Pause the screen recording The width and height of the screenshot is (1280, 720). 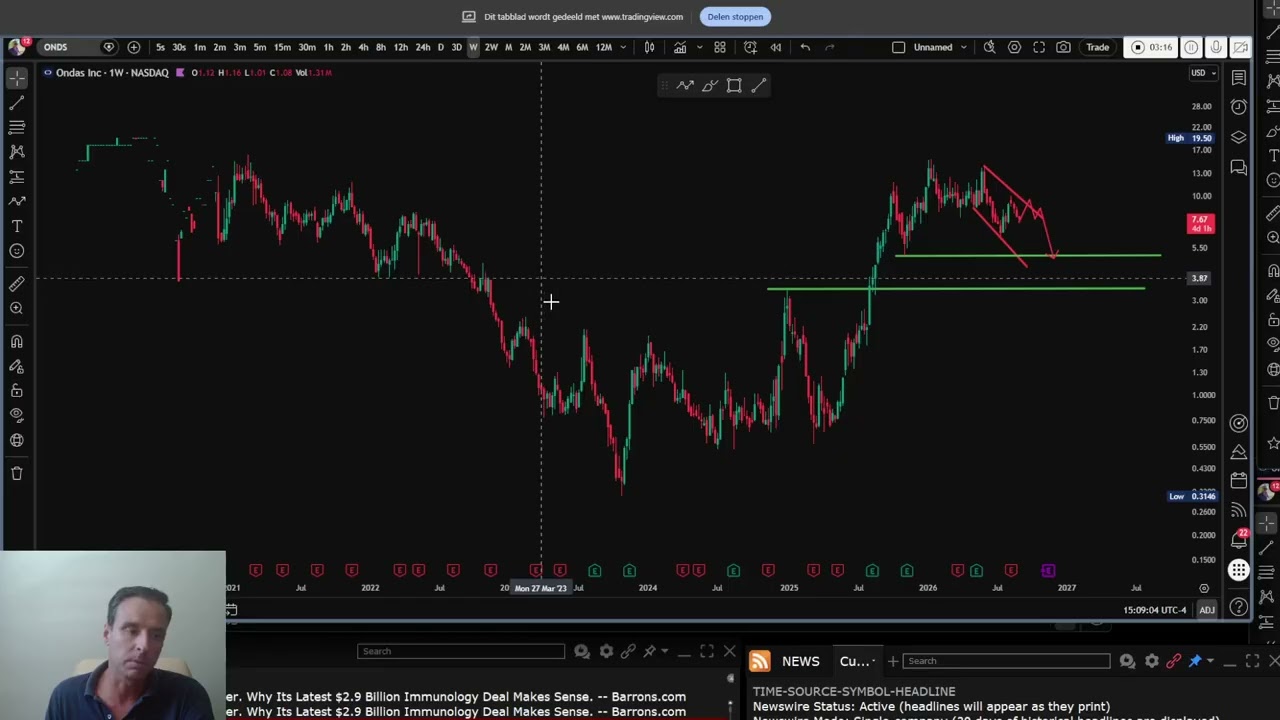tap(1191, 47)
